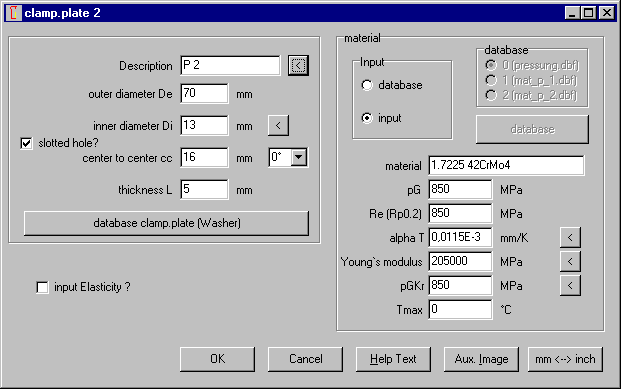Switch units with mm <--> inch button
621x389 pixels.
(x=565, y=359)
